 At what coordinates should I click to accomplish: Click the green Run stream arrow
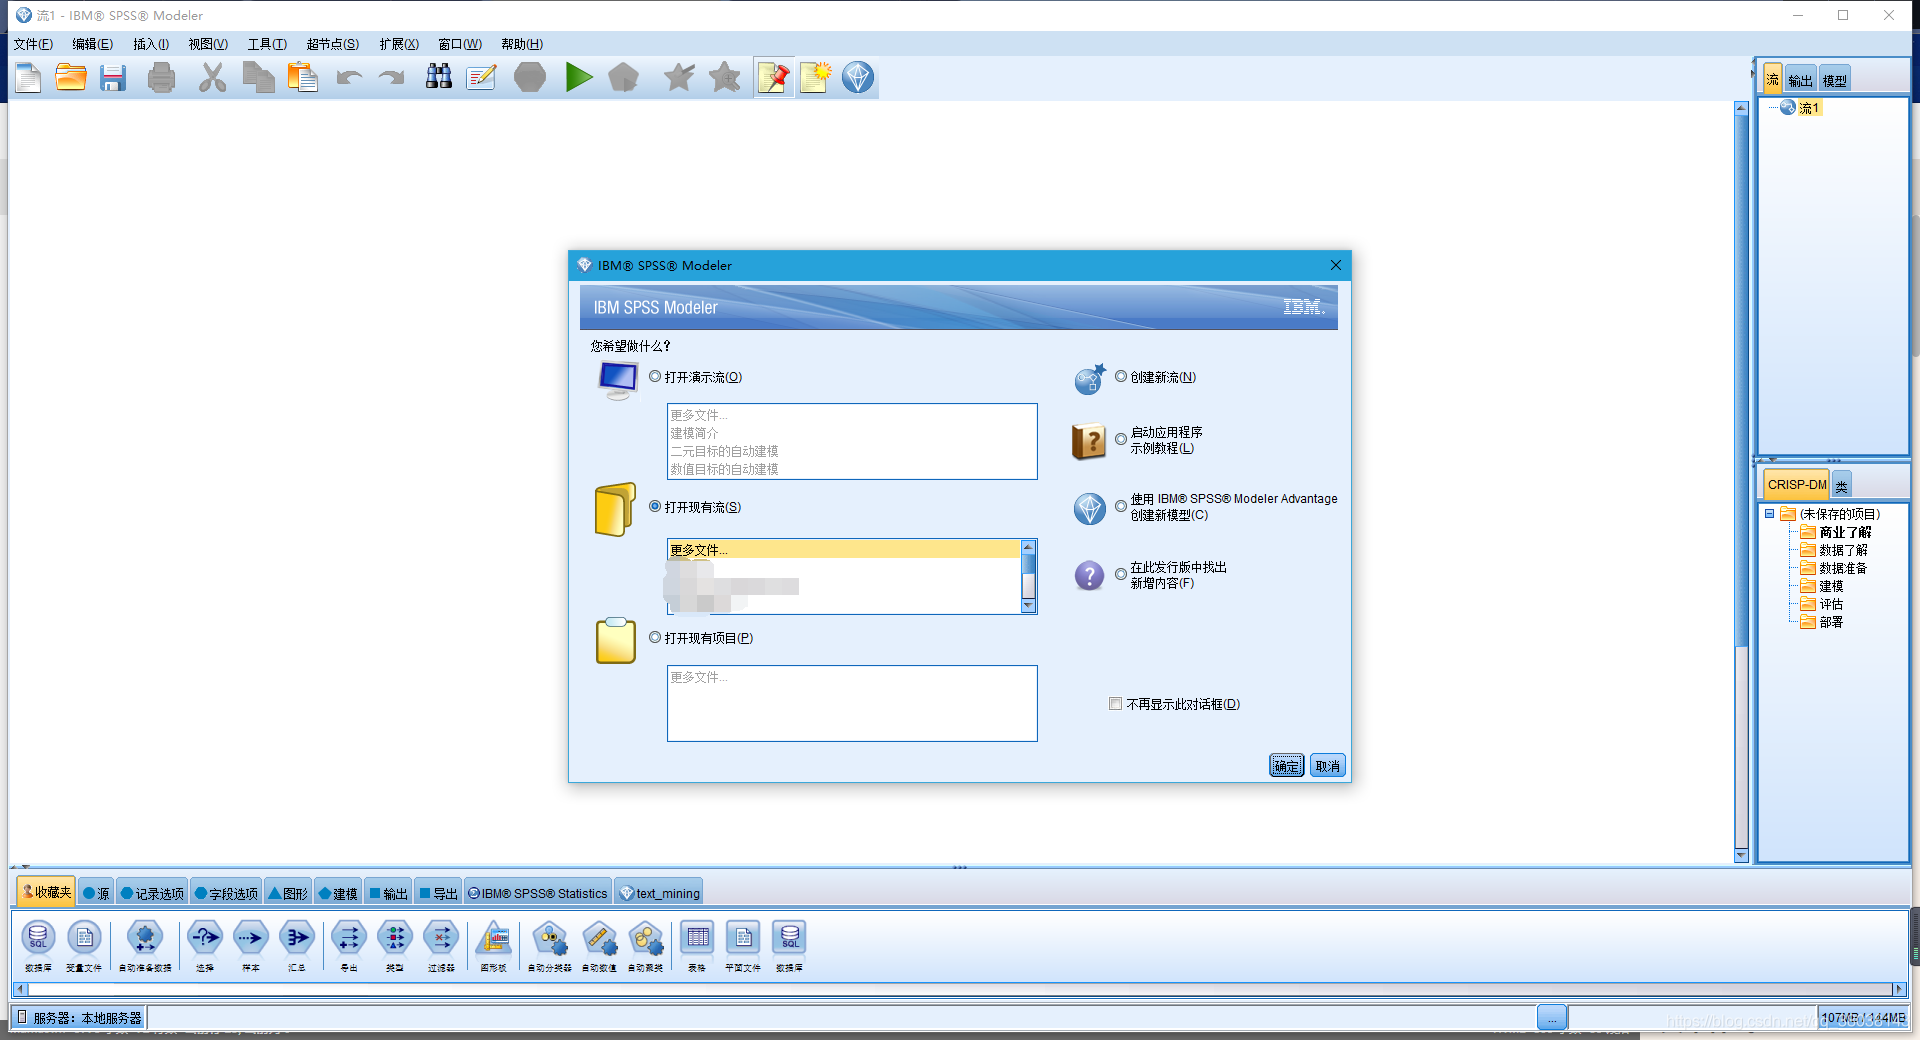(578, 77)
